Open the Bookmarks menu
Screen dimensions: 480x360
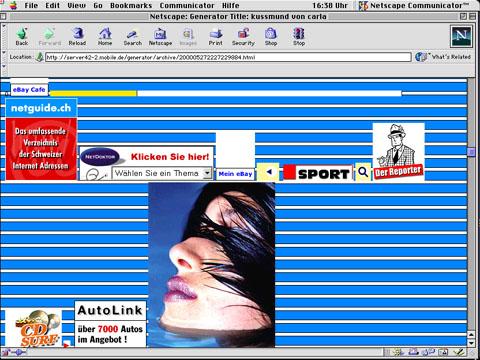(131, 5)
